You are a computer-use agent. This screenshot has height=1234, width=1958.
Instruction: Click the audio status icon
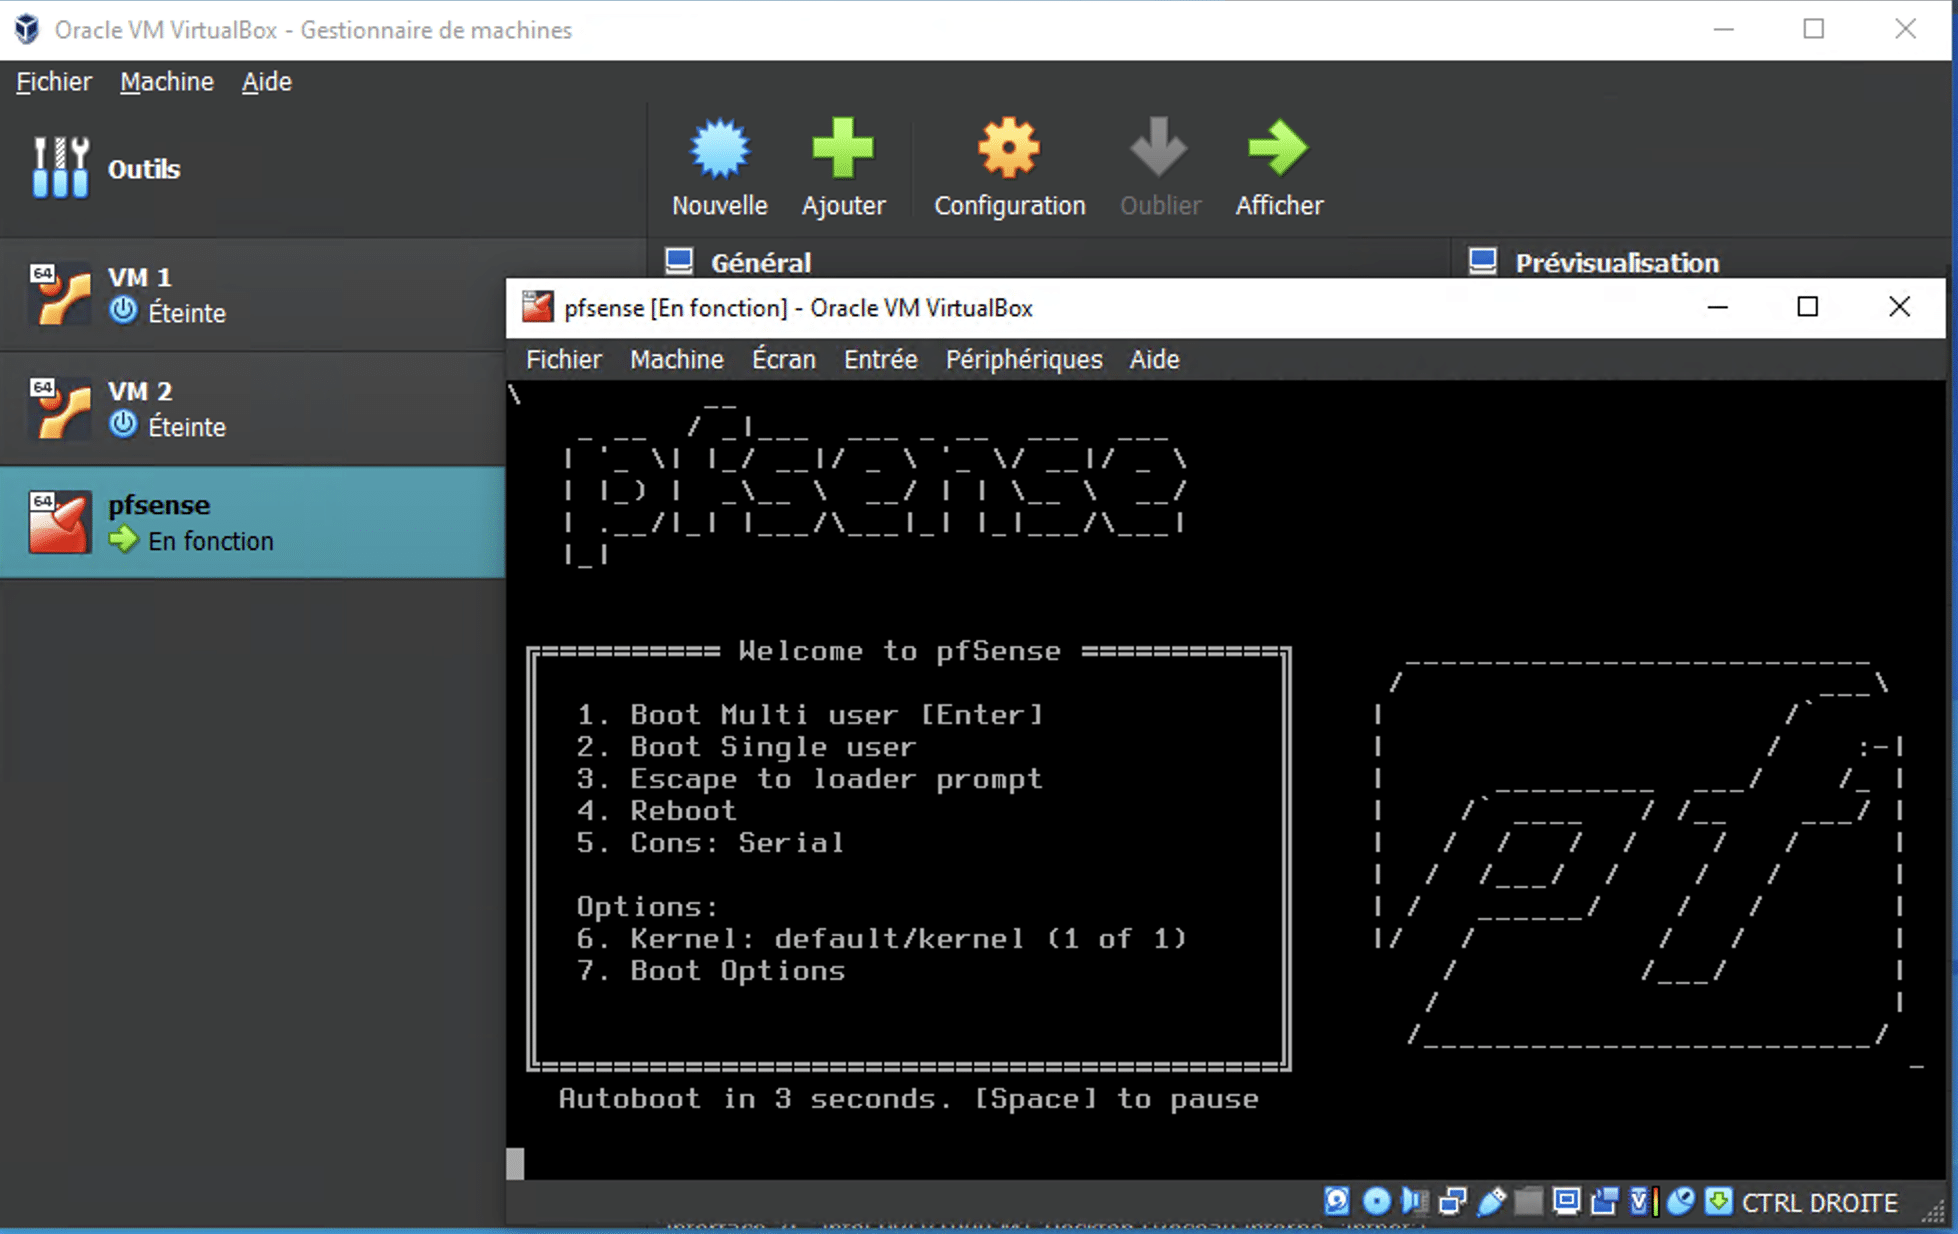1412,1202
